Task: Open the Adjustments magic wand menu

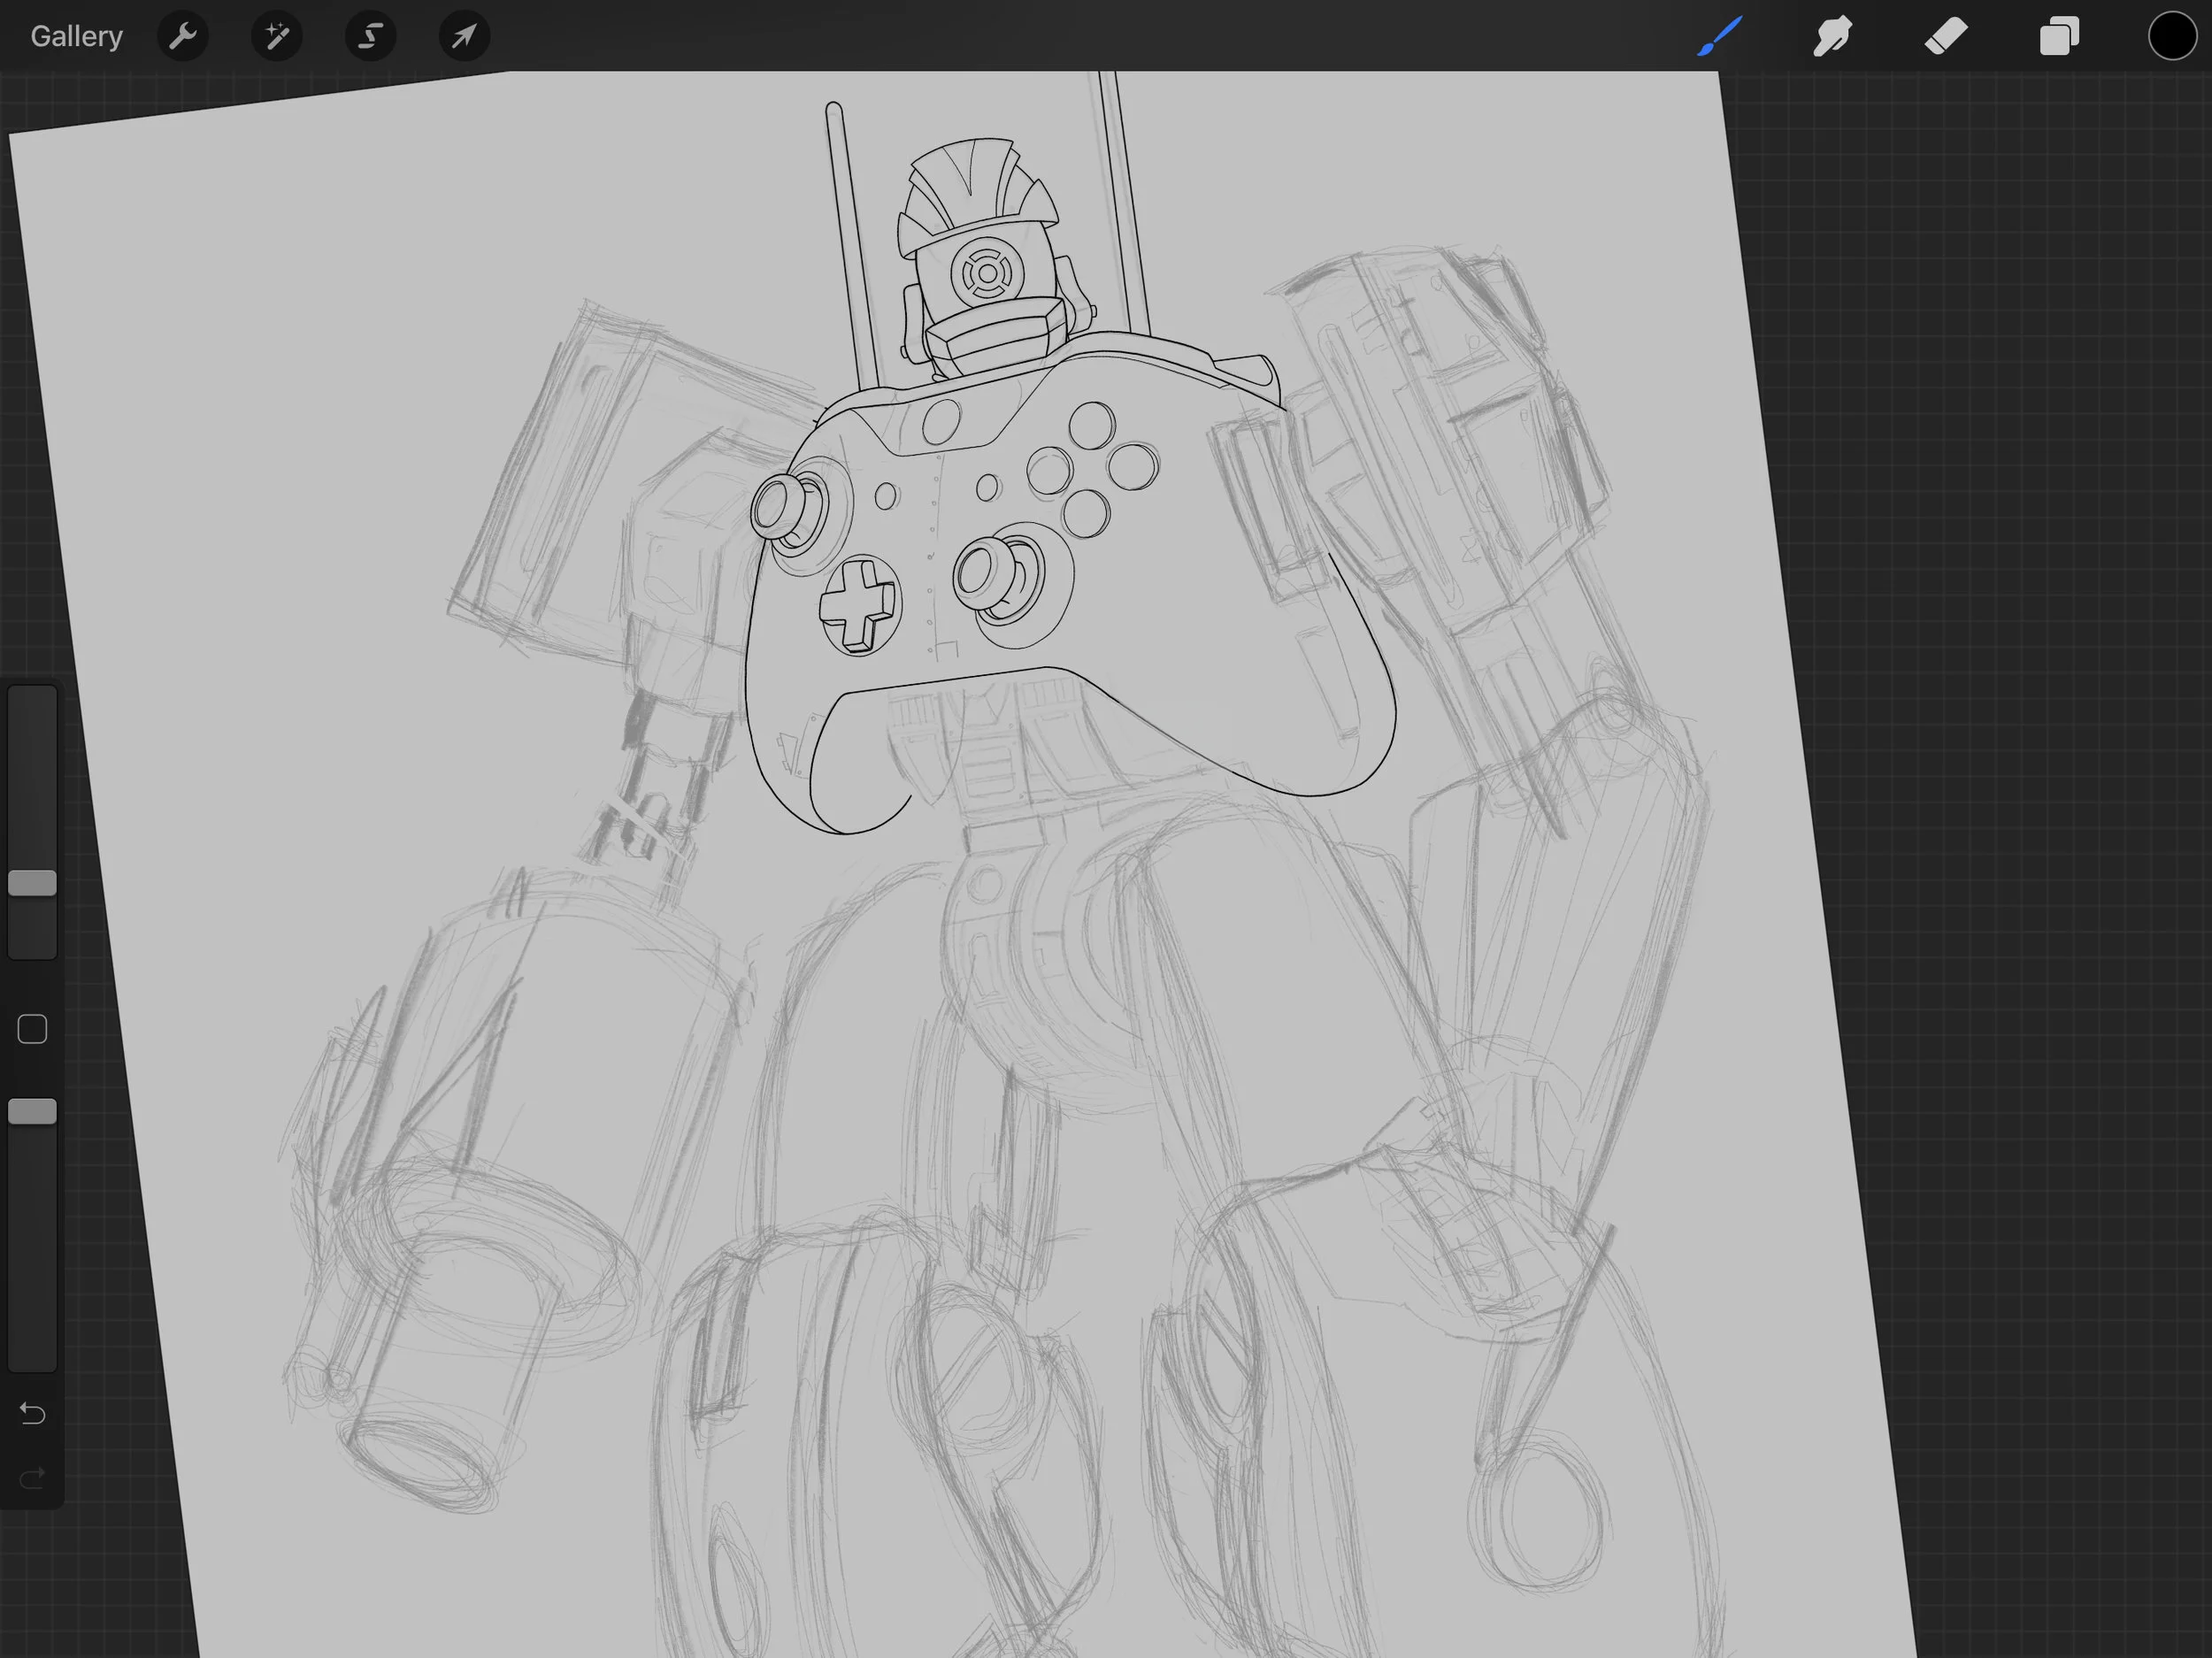Action: 277,36
